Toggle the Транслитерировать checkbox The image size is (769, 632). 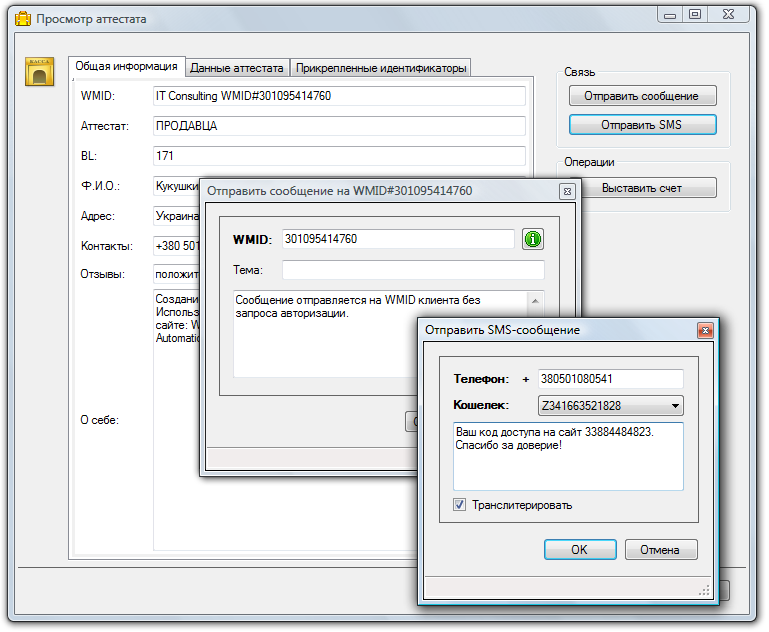[460, 505]
